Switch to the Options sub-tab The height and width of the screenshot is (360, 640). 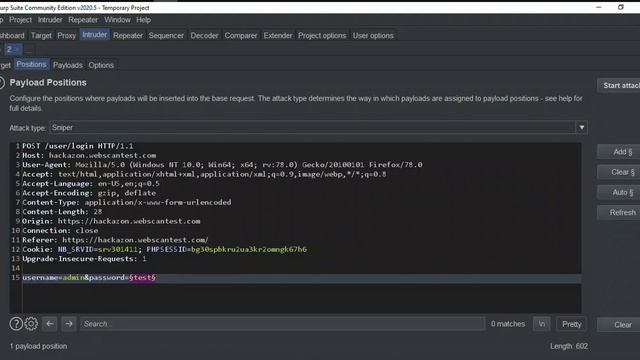(x=101, y=65)
